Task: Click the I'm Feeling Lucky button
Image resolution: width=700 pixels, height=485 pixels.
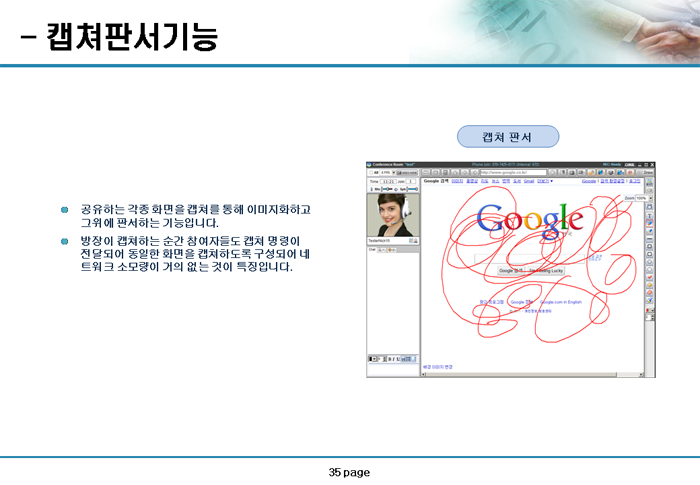Action: tap(546, 271)
